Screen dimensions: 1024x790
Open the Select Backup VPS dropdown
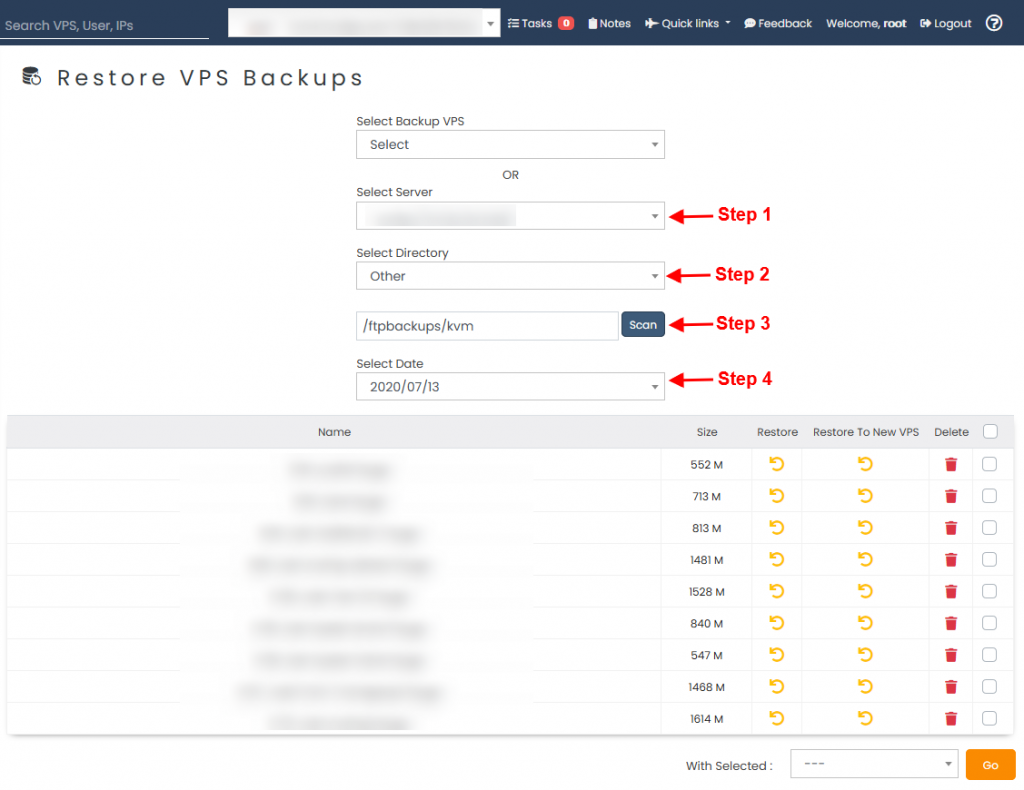pyautogui.click(x=510, y=144)
